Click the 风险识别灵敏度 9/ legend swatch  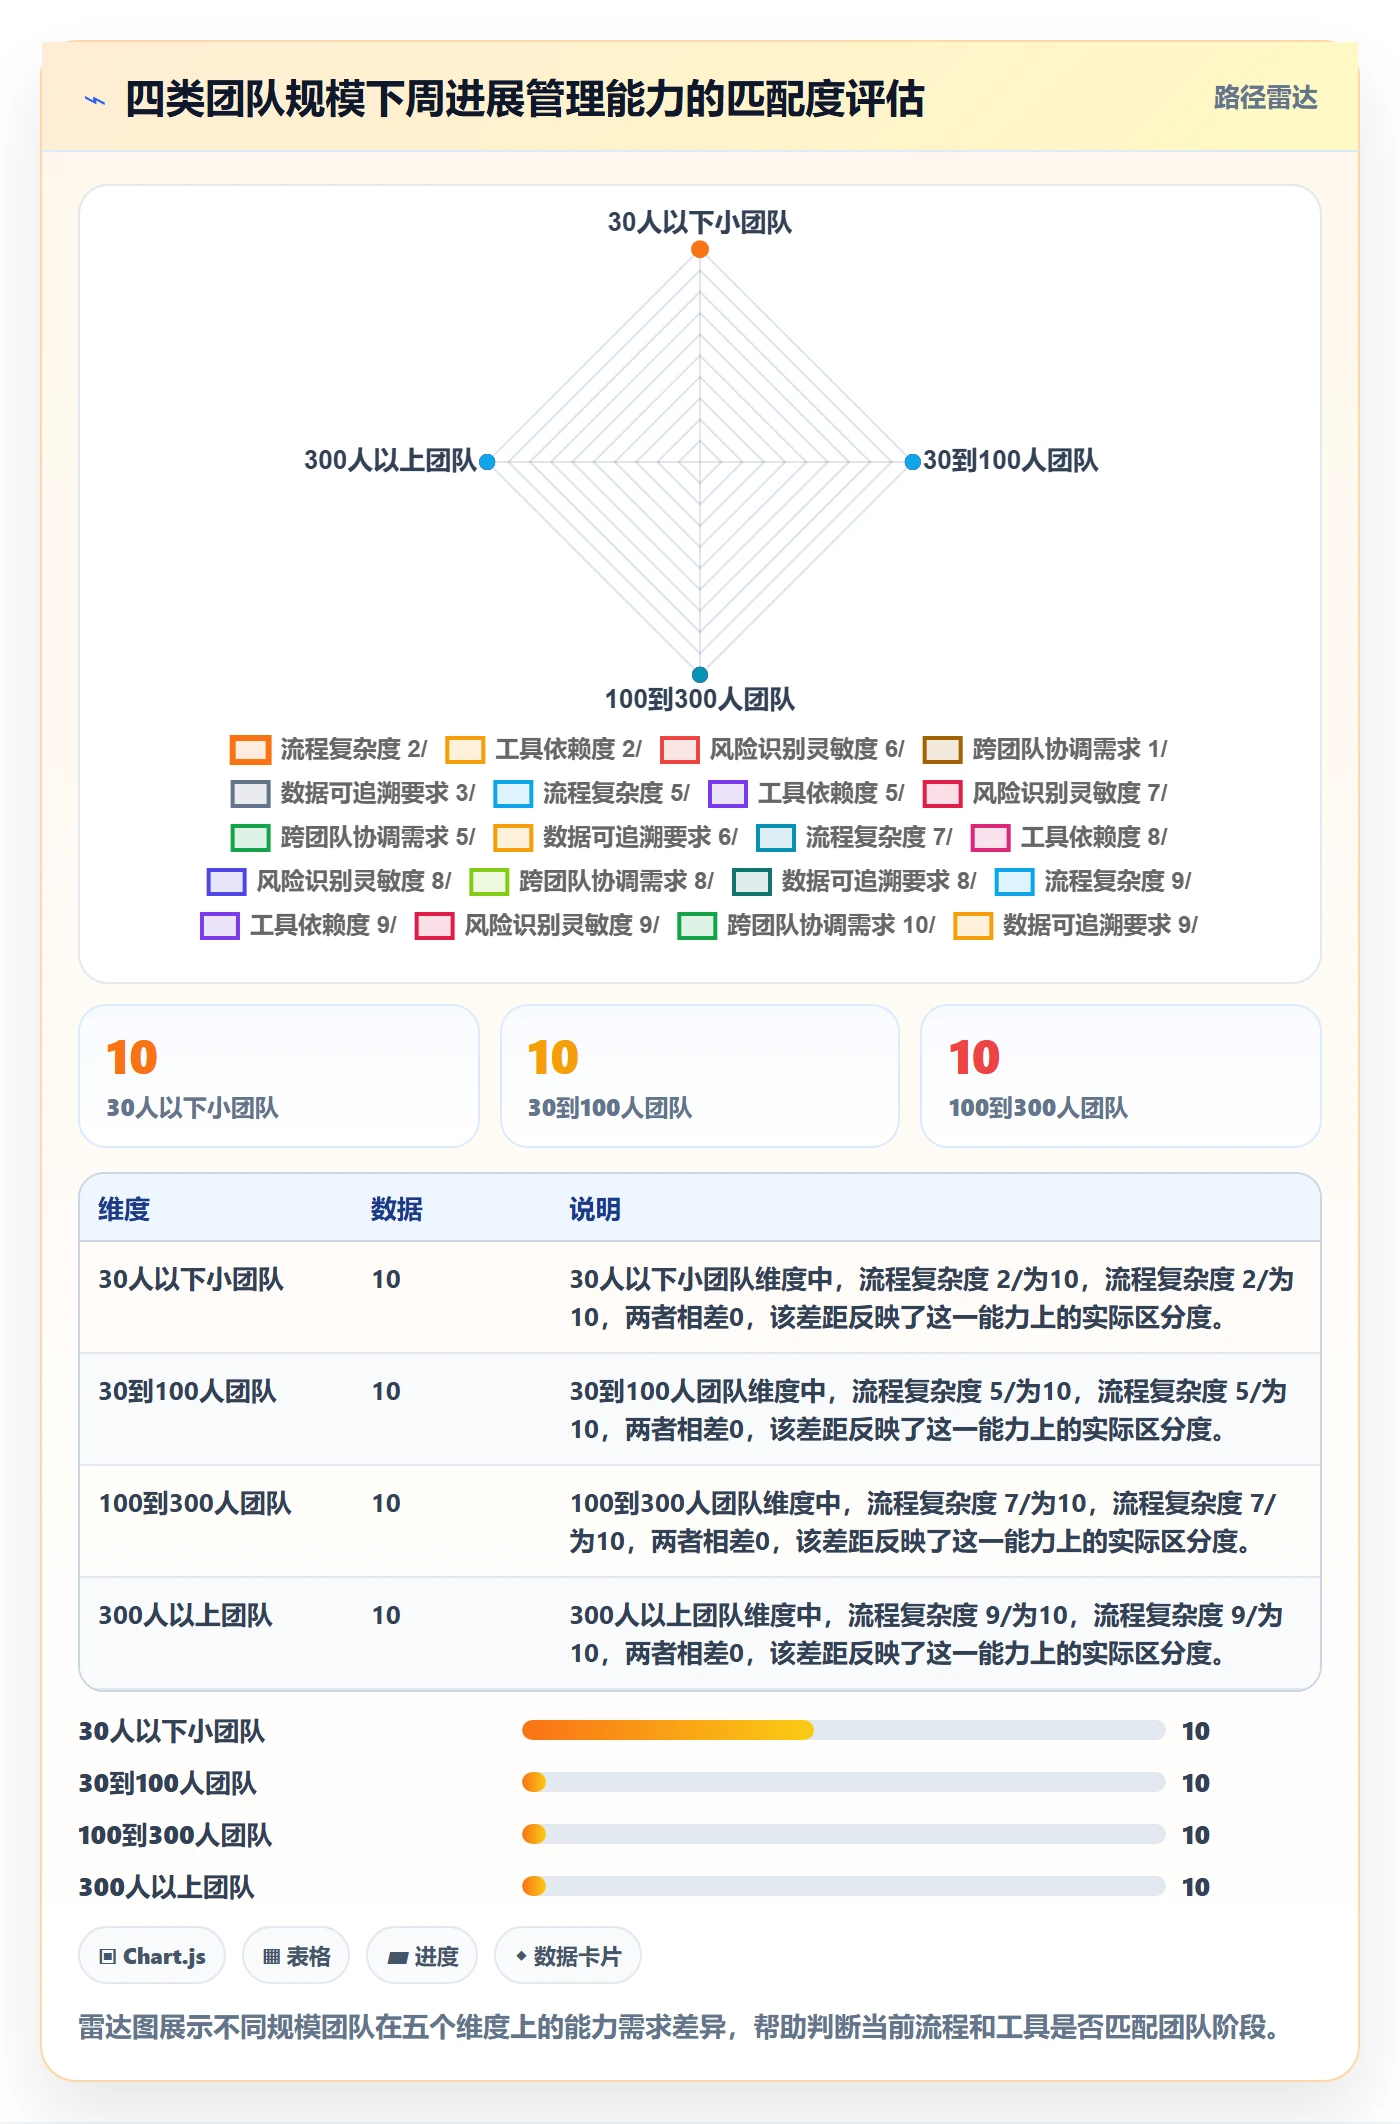pos(434,926)
